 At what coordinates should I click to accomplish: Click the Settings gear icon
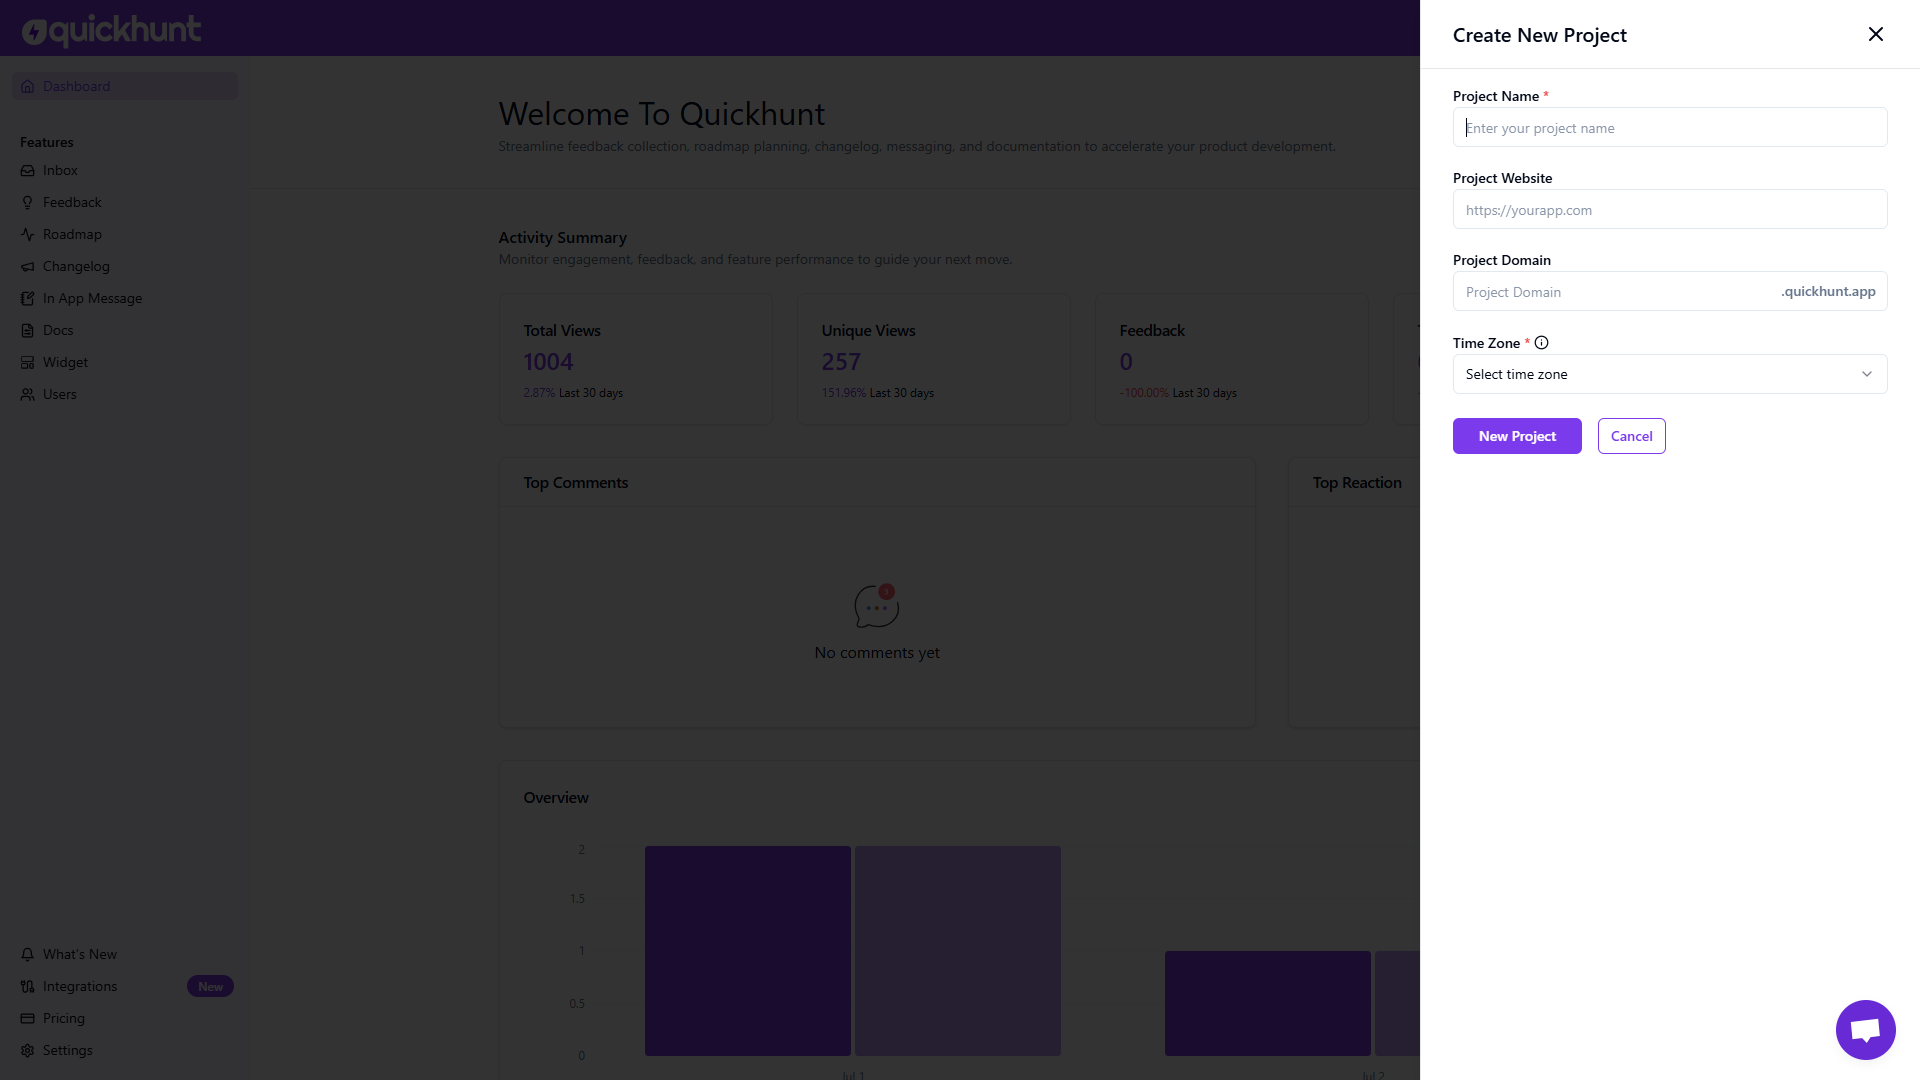click(x=28, y=1051)
